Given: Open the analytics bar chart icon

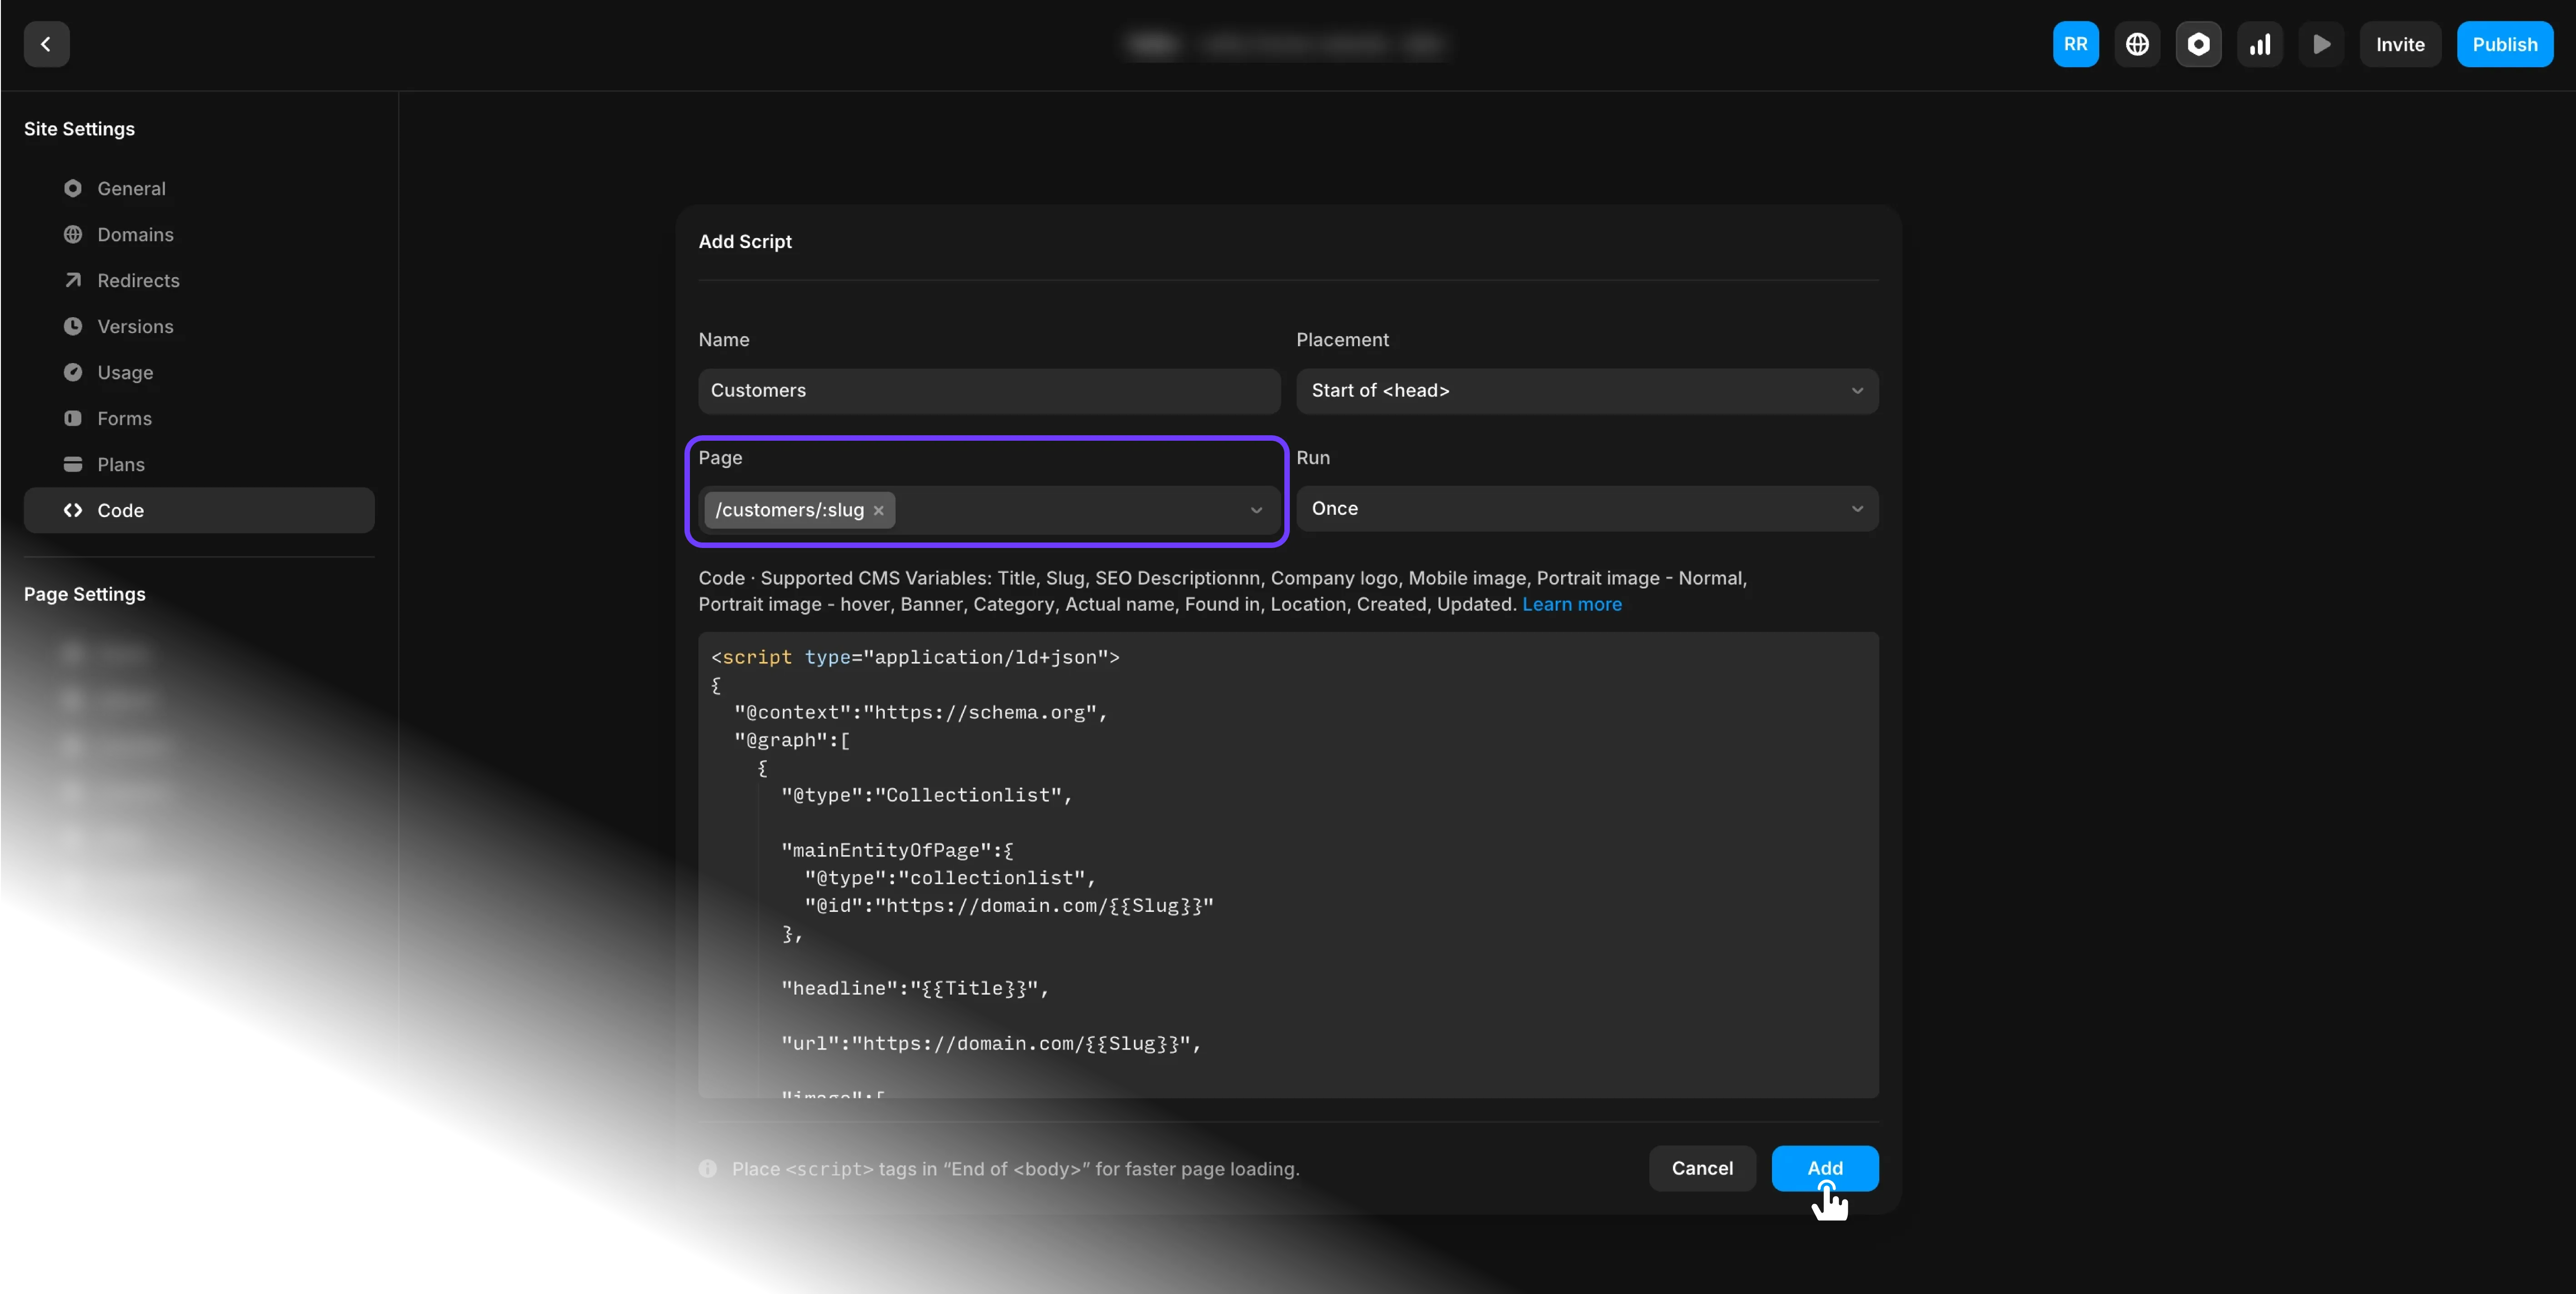Looking at the screenshot, I should coord(2260,44).
